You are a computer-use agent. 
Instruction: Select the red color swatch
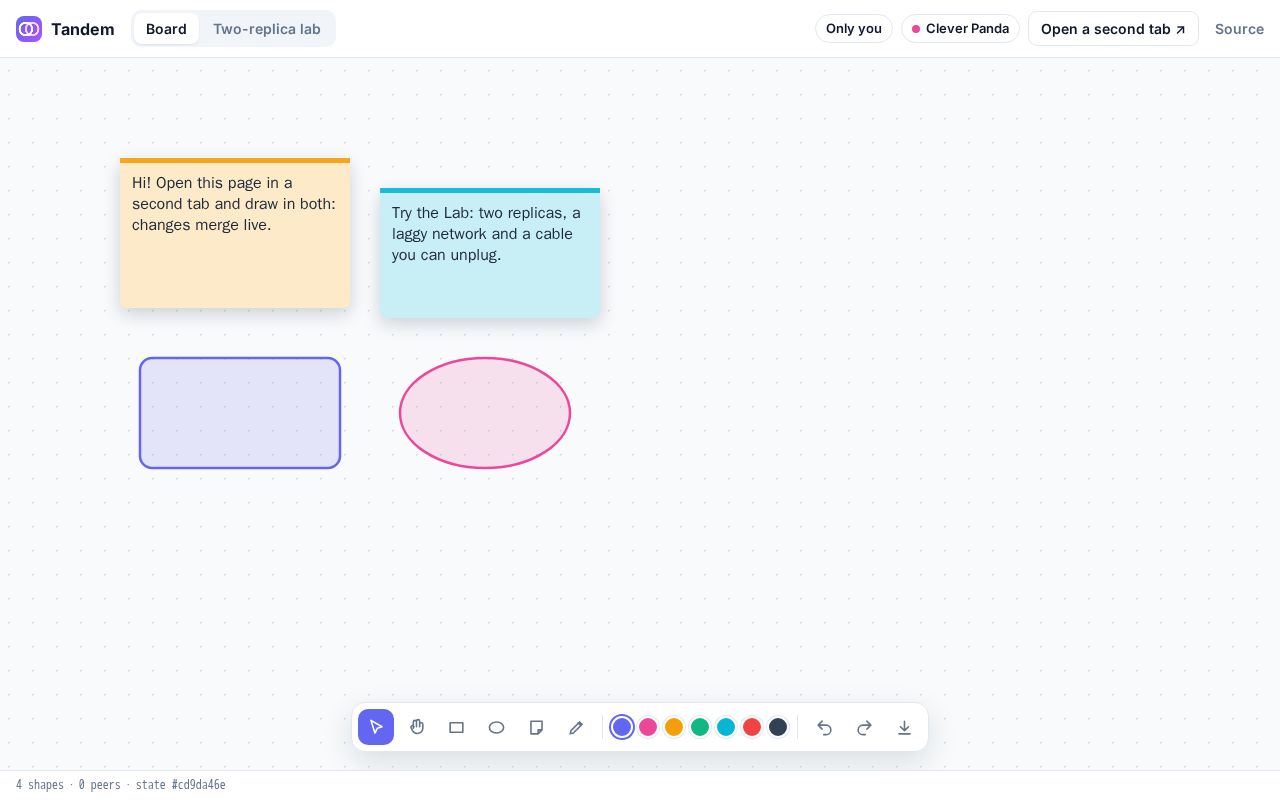coord(752,727)
